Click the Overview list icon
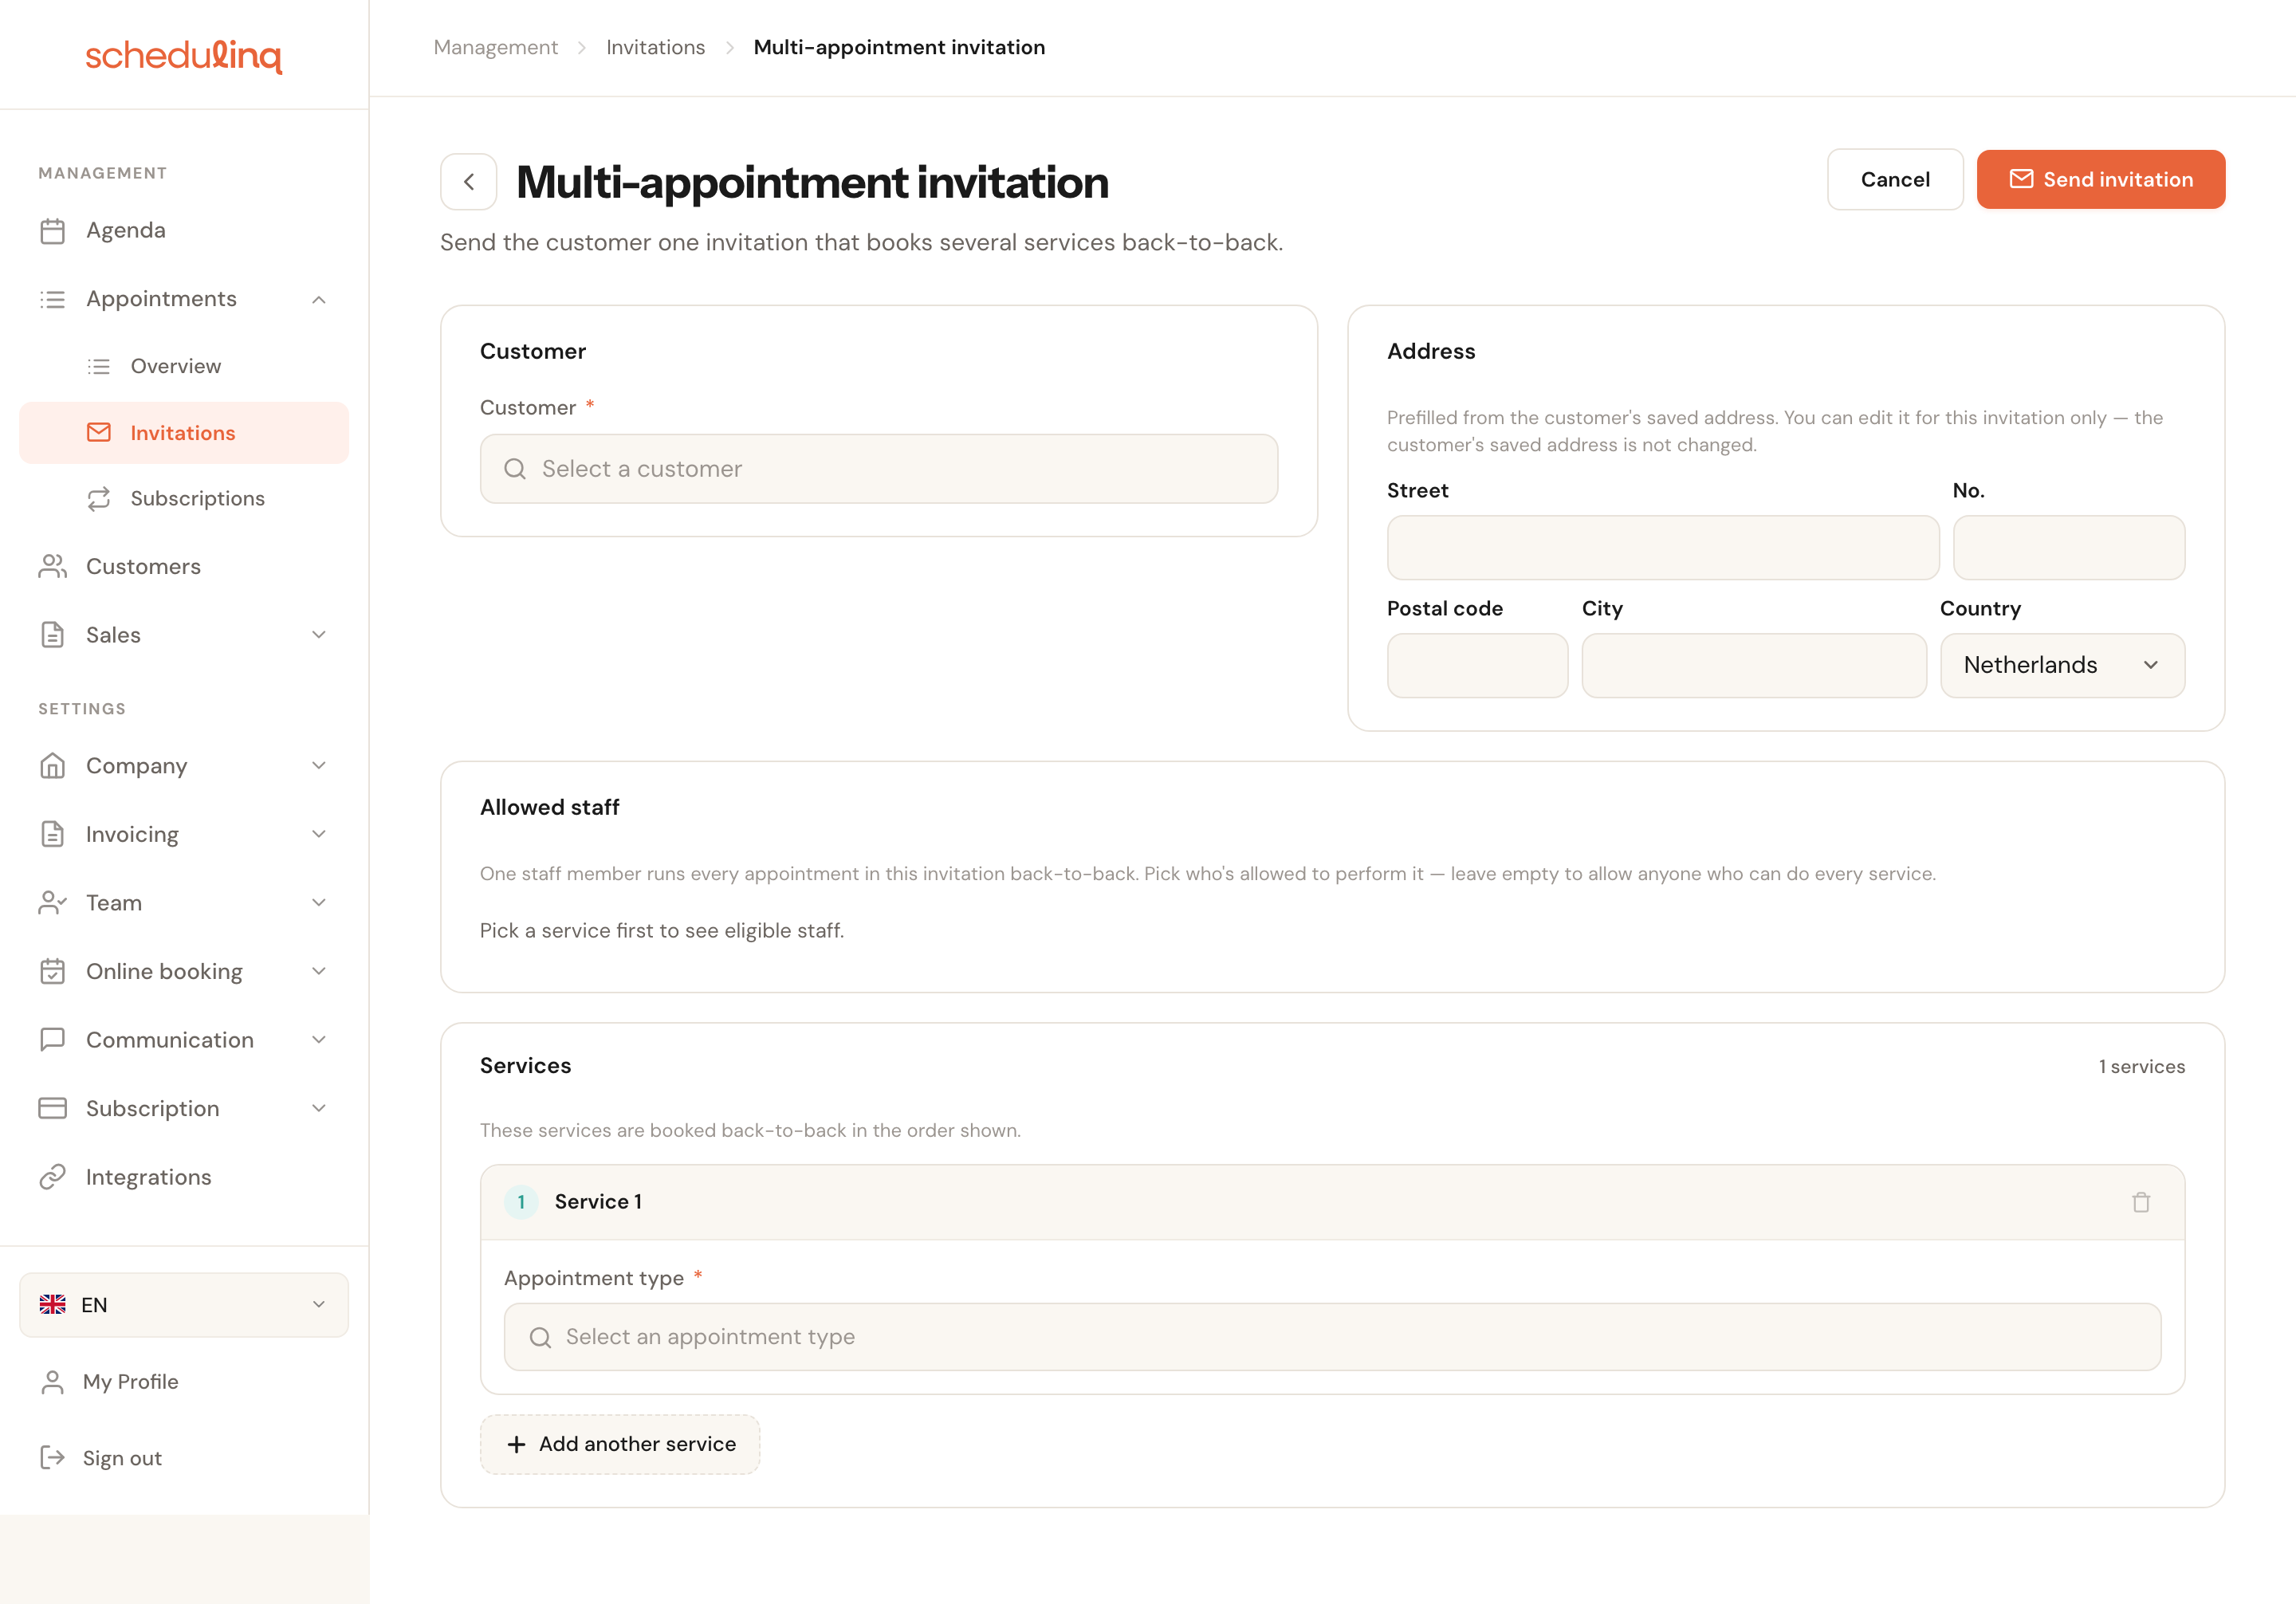The width and height of the screenshot is (2296, 1604). (x=99, y=366)
